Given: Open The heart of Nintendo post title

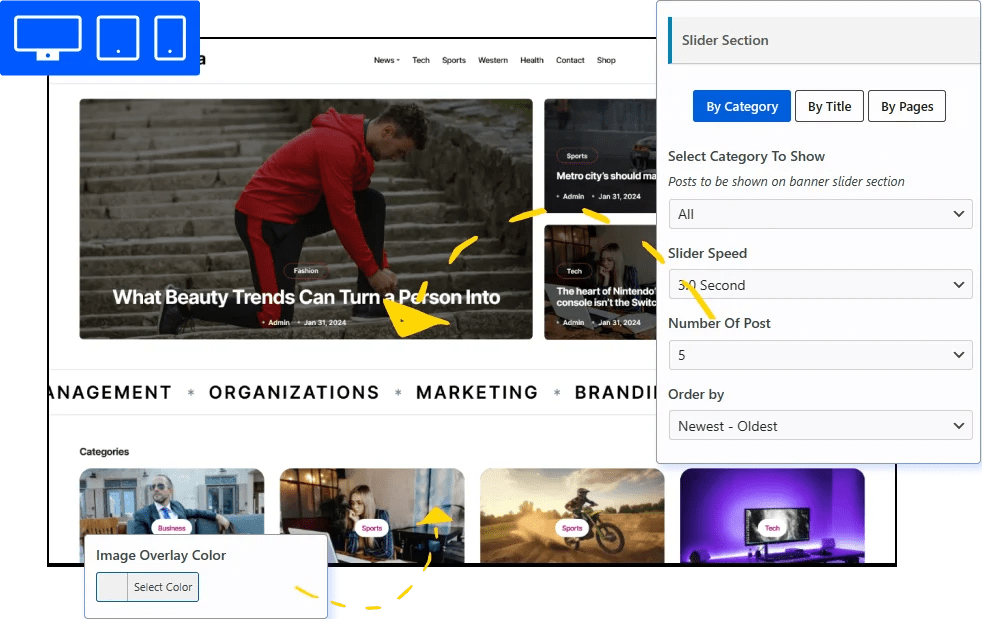Looking at the screenshot, I should (x=606, y=297).
